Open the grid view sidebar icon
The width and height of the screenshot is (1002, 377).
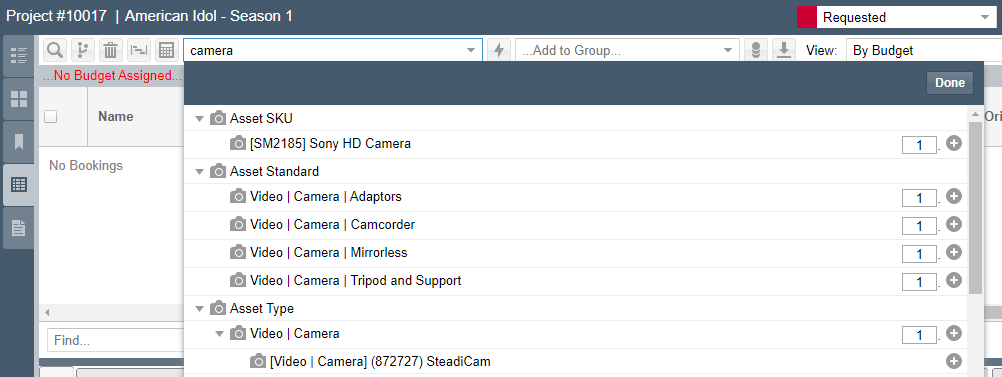coord(19,99)
